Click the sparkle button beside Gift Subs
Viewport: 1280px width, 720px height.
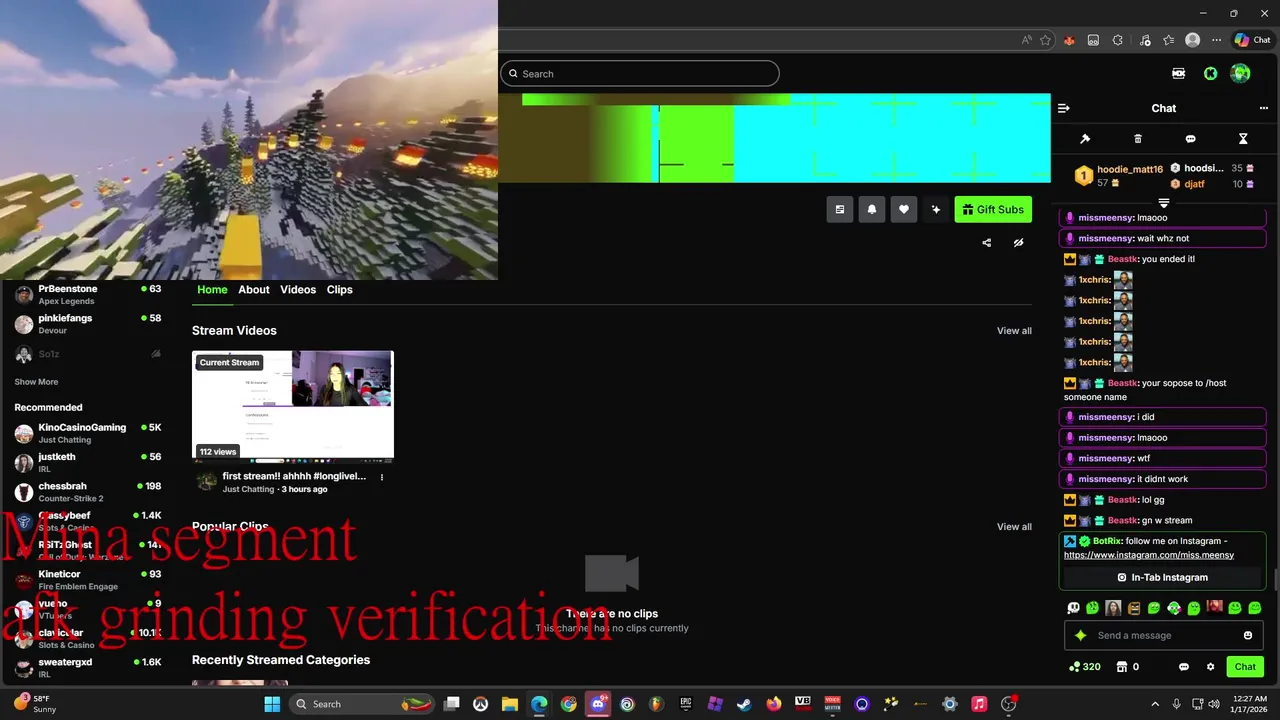pyautogui.click(x=936, y=209)
